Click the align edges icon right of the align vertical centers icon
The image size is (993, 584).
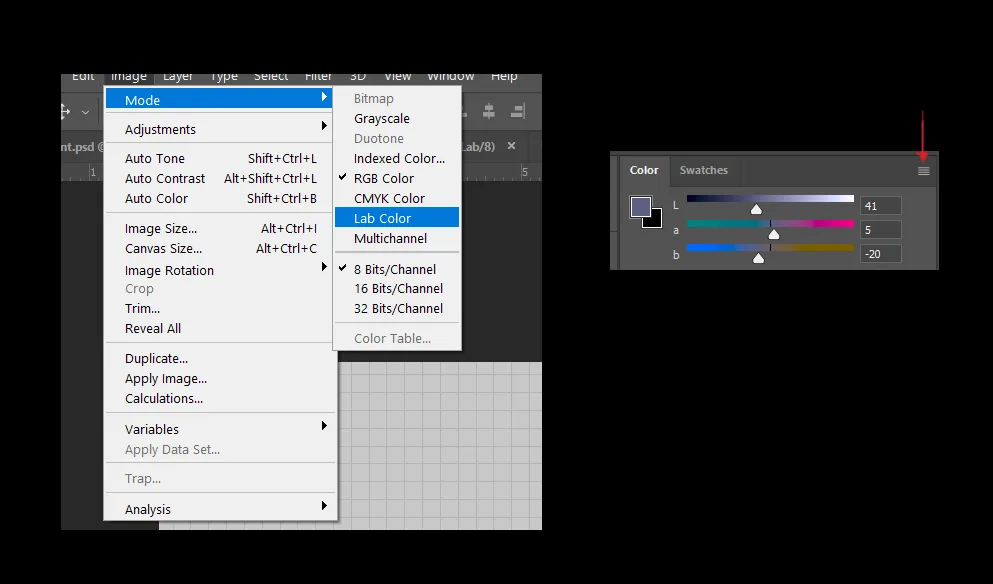point(517,111)
